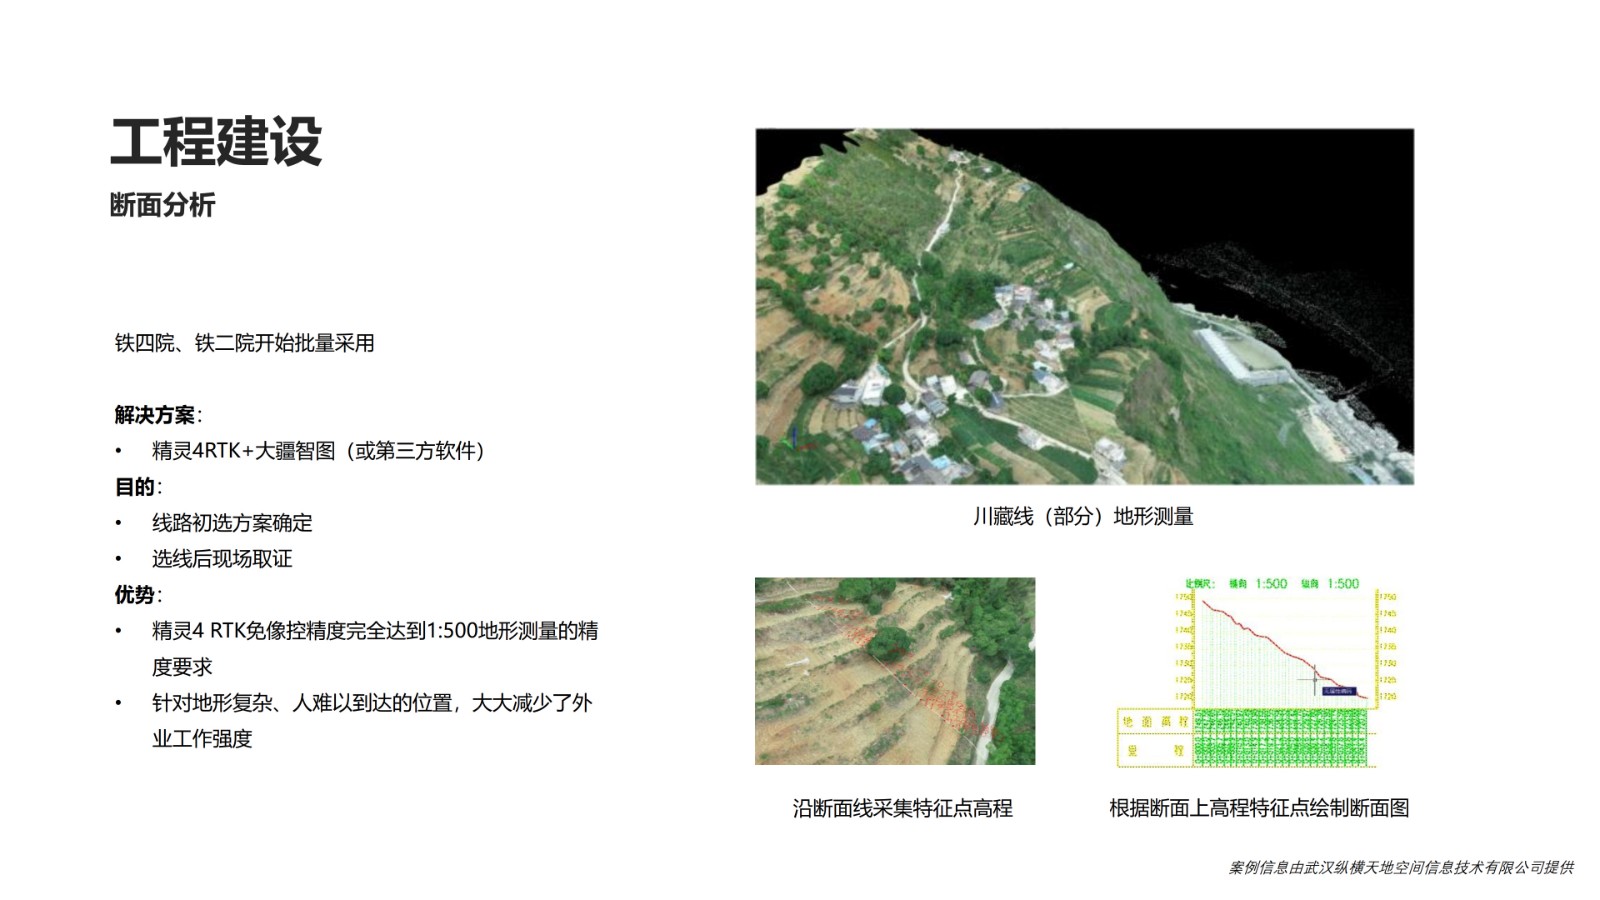Click the 川藏线（部分）地形测量 caption

coord(1083,517)
